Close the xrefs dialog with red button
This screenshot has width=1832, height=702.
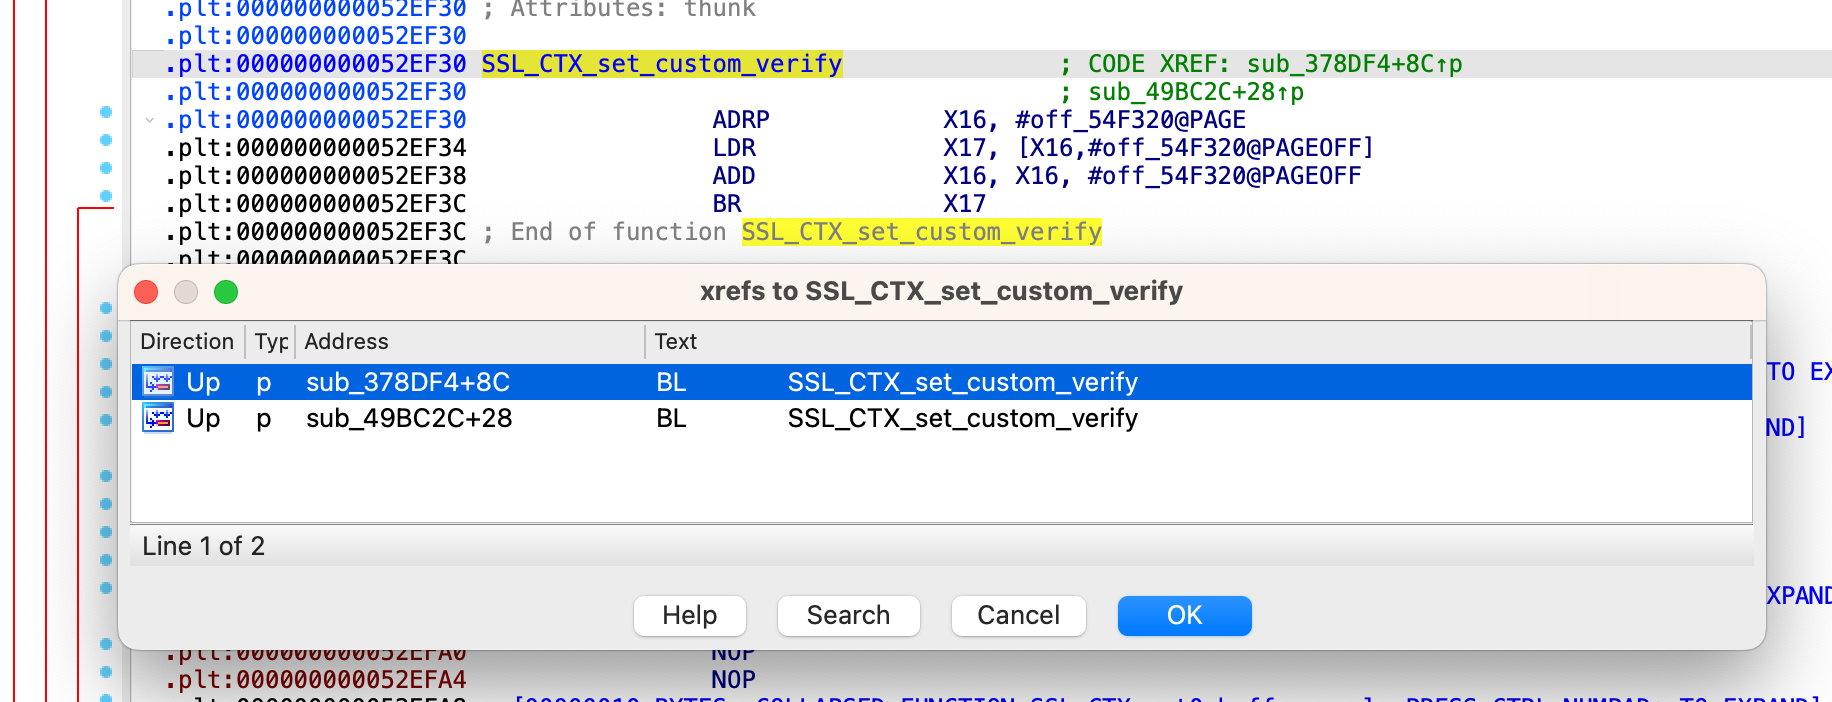[x=146, y=292]
